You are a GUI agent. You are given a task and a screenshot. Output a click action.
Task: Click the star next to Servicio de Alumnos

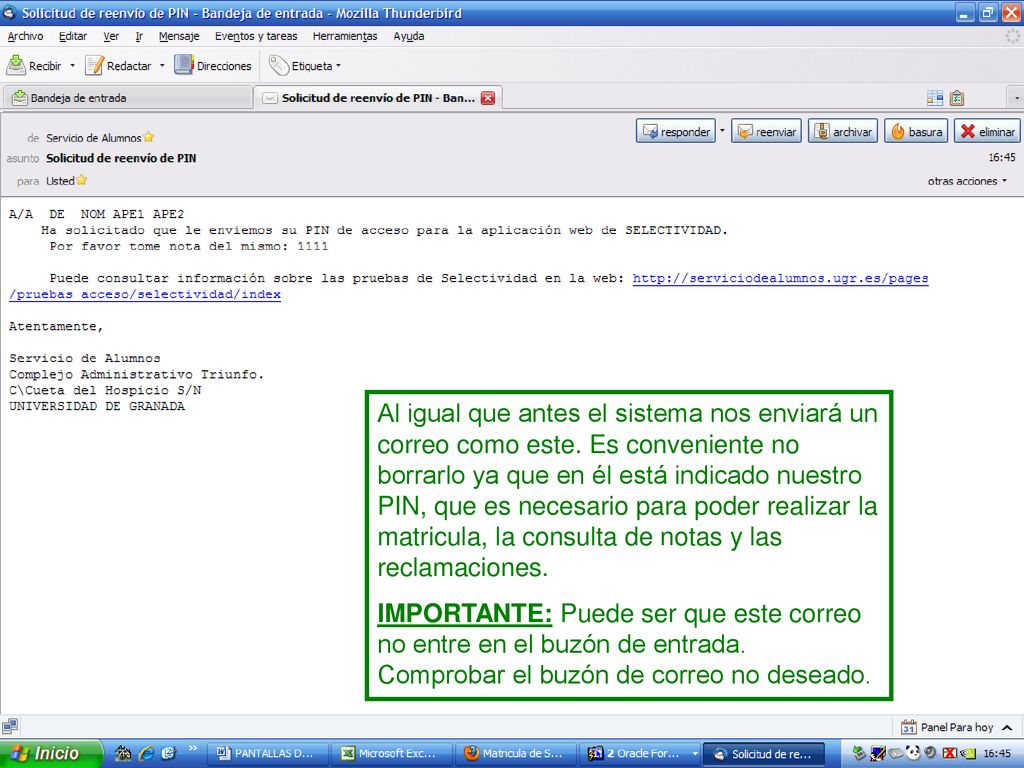click(149, 137)
